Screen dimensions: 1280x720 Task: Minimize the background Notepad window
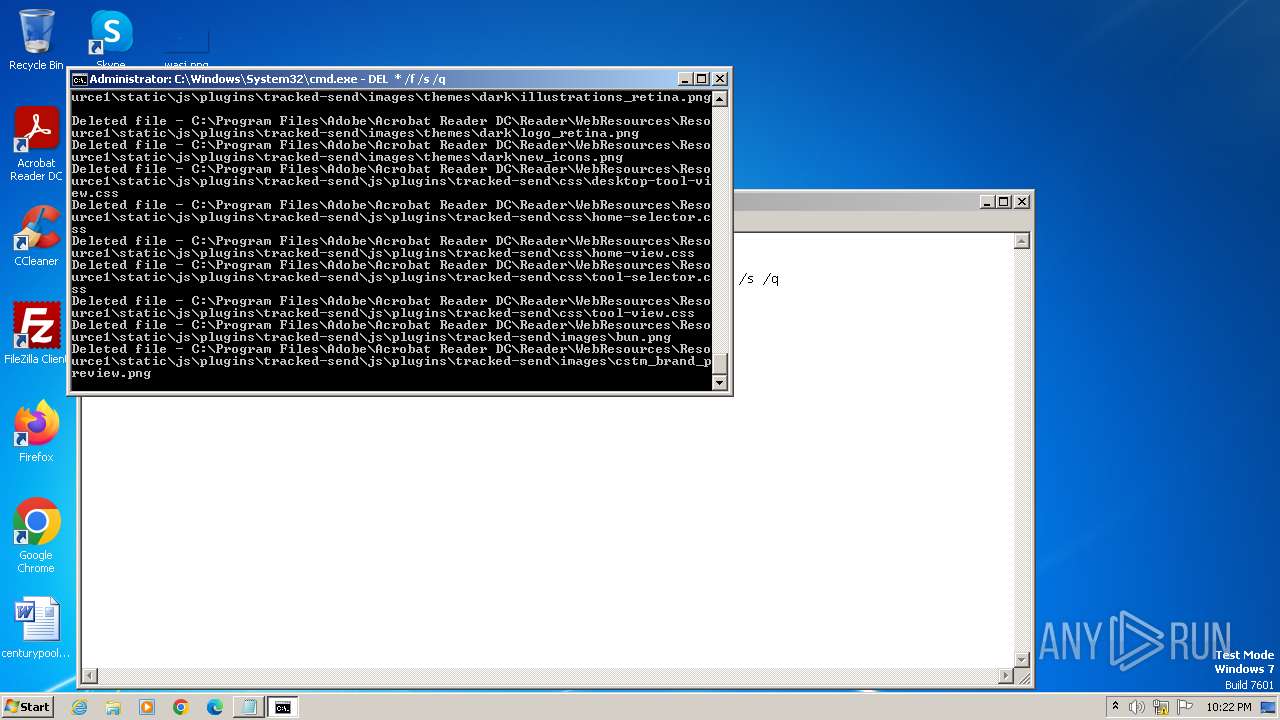point(987,201)
